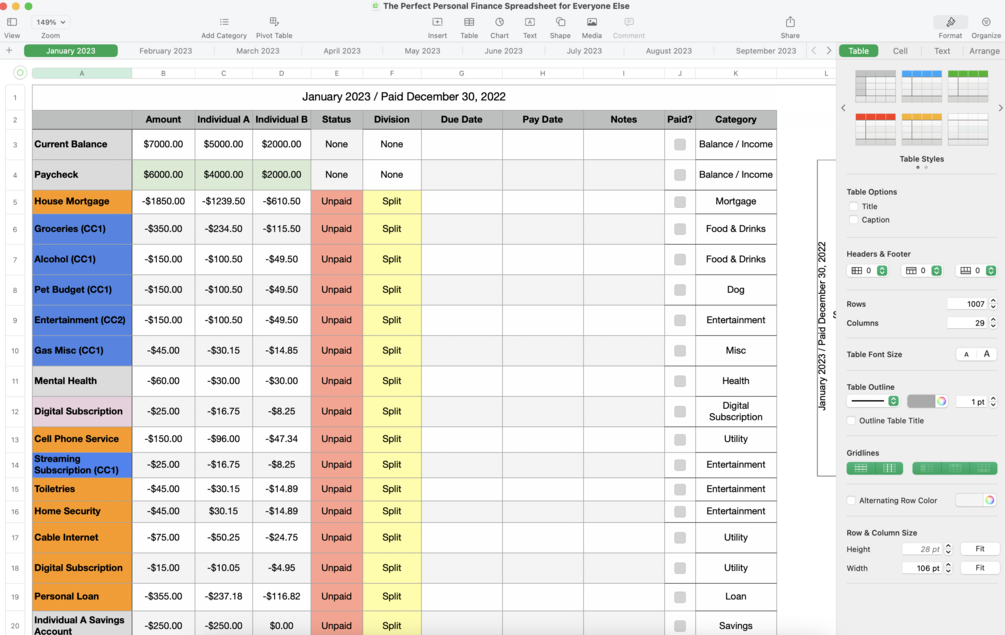This screenshot has height=635, width=1005.
Task: Toggle horizontal body gridlines button
Action: [x=861, y=468]
